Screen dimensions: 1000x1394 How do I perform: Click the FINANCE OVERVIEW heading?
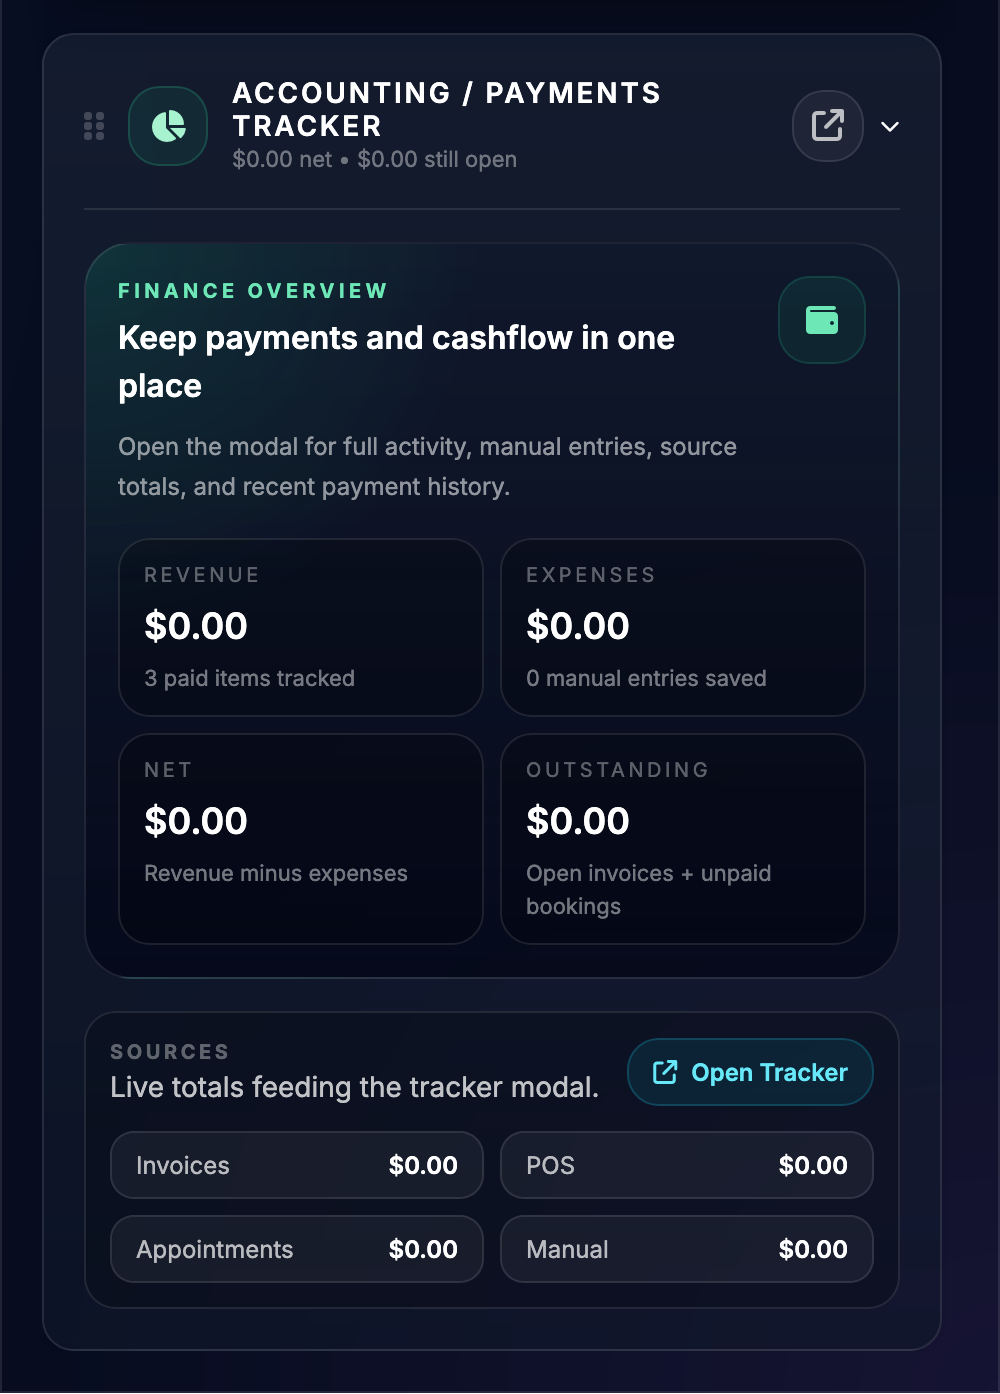(251, 290)
